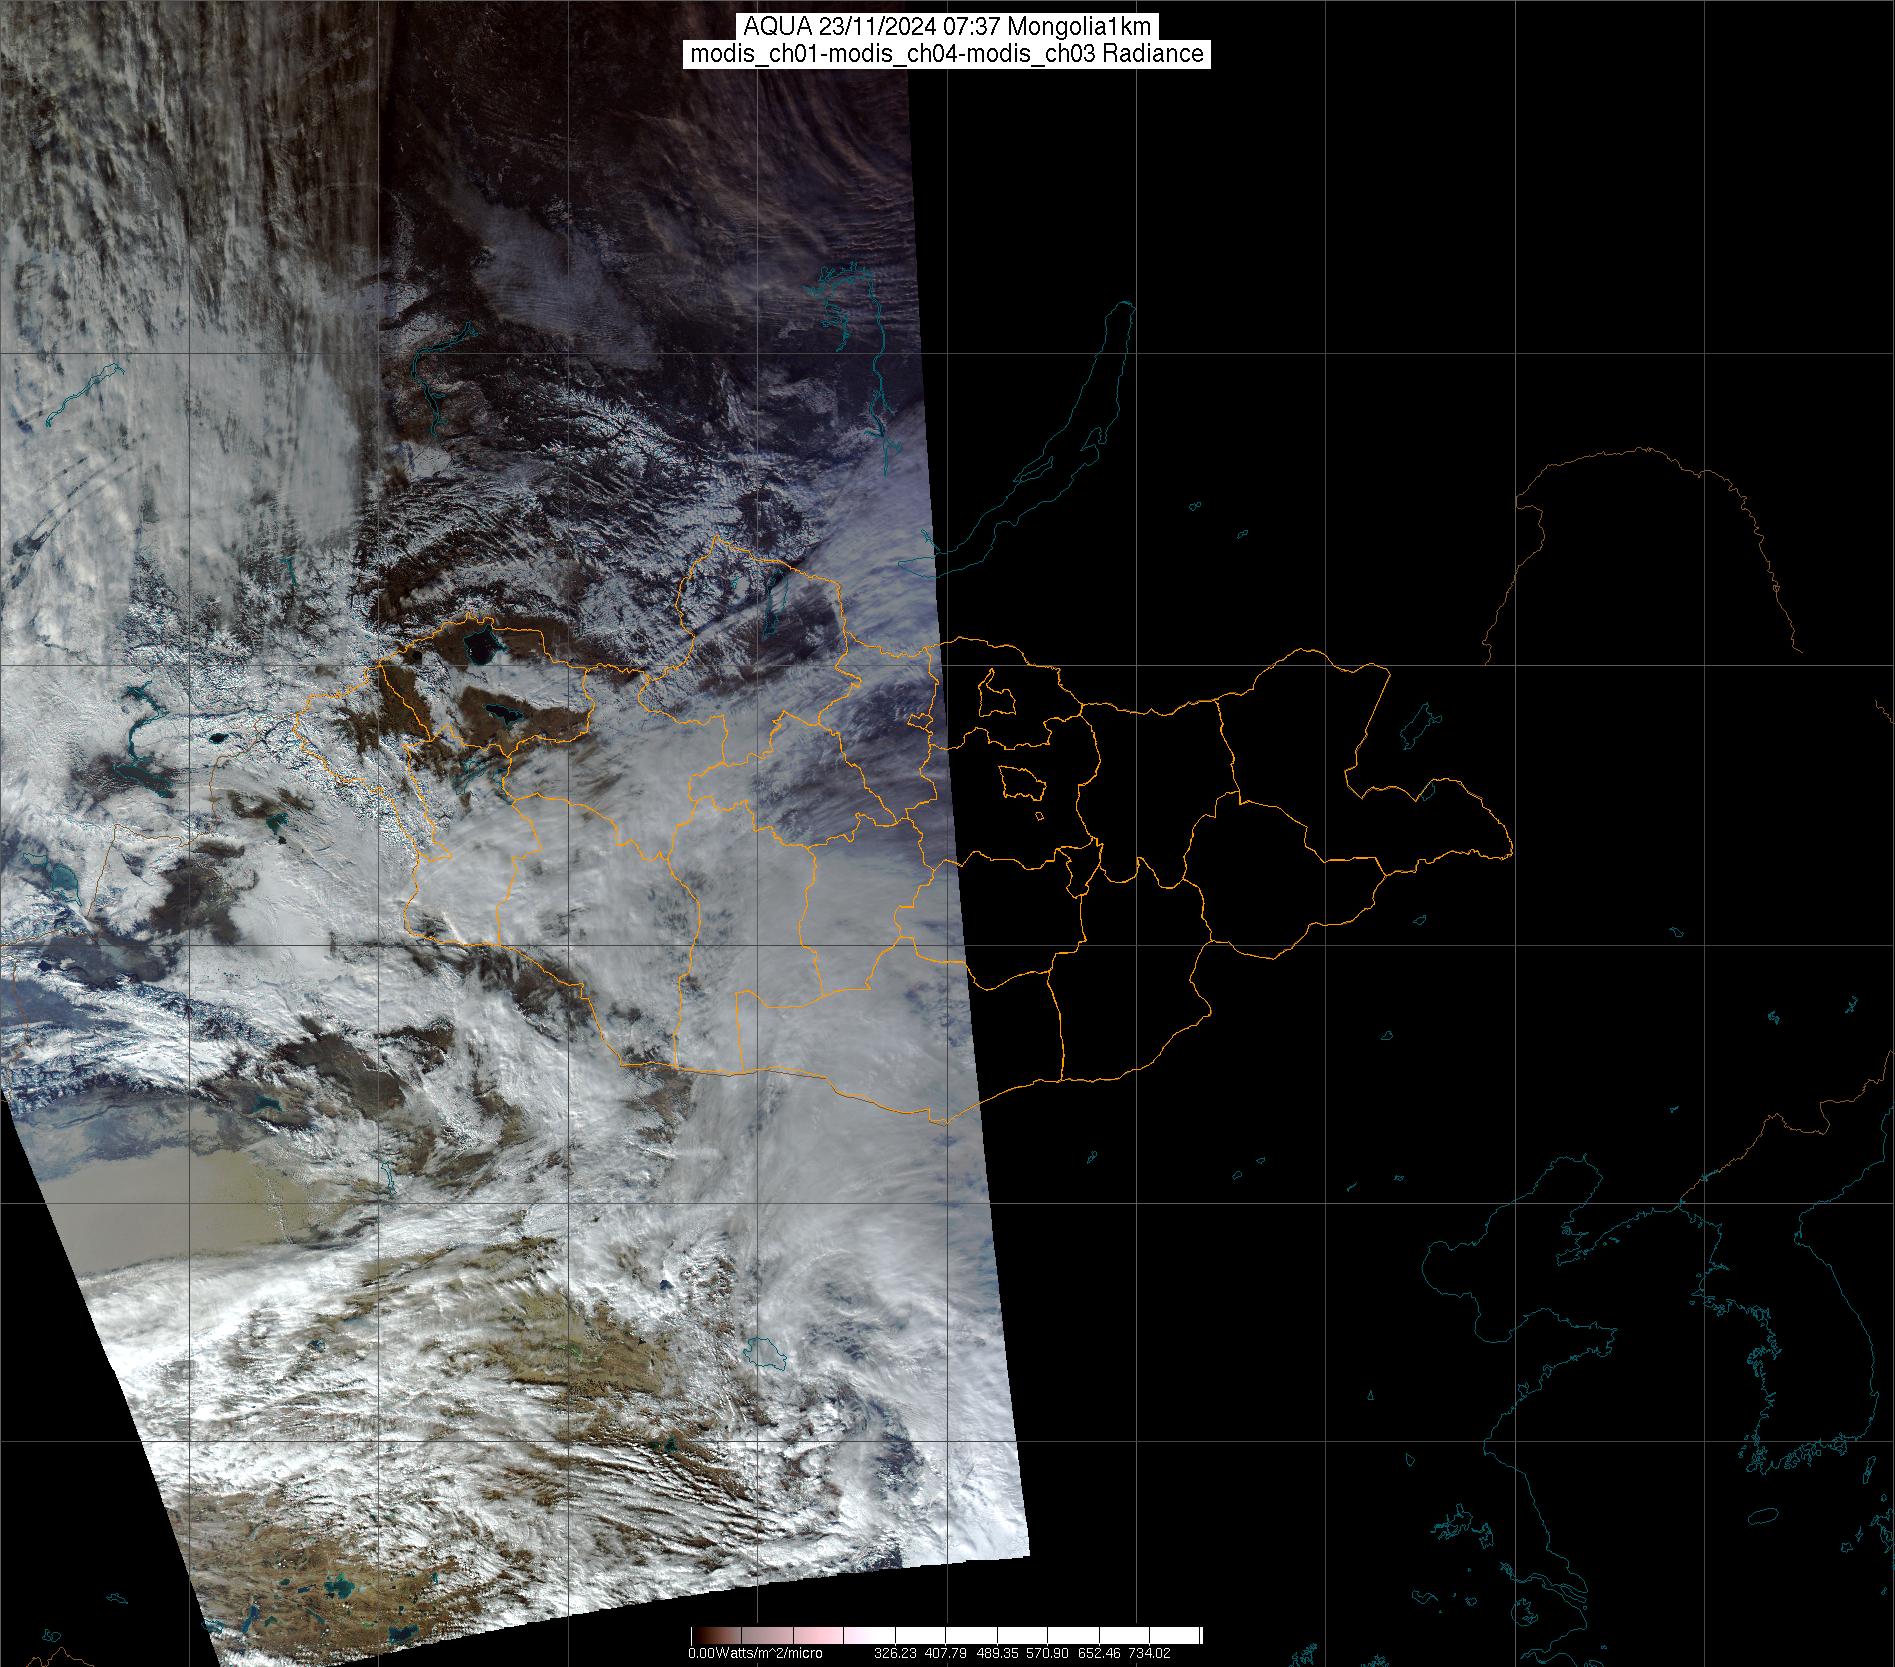Click the 0.00Watts/m^2/micro colorbar label
The width and height of the screenshot is (1895, 1667).
(x=755, y=1653)
